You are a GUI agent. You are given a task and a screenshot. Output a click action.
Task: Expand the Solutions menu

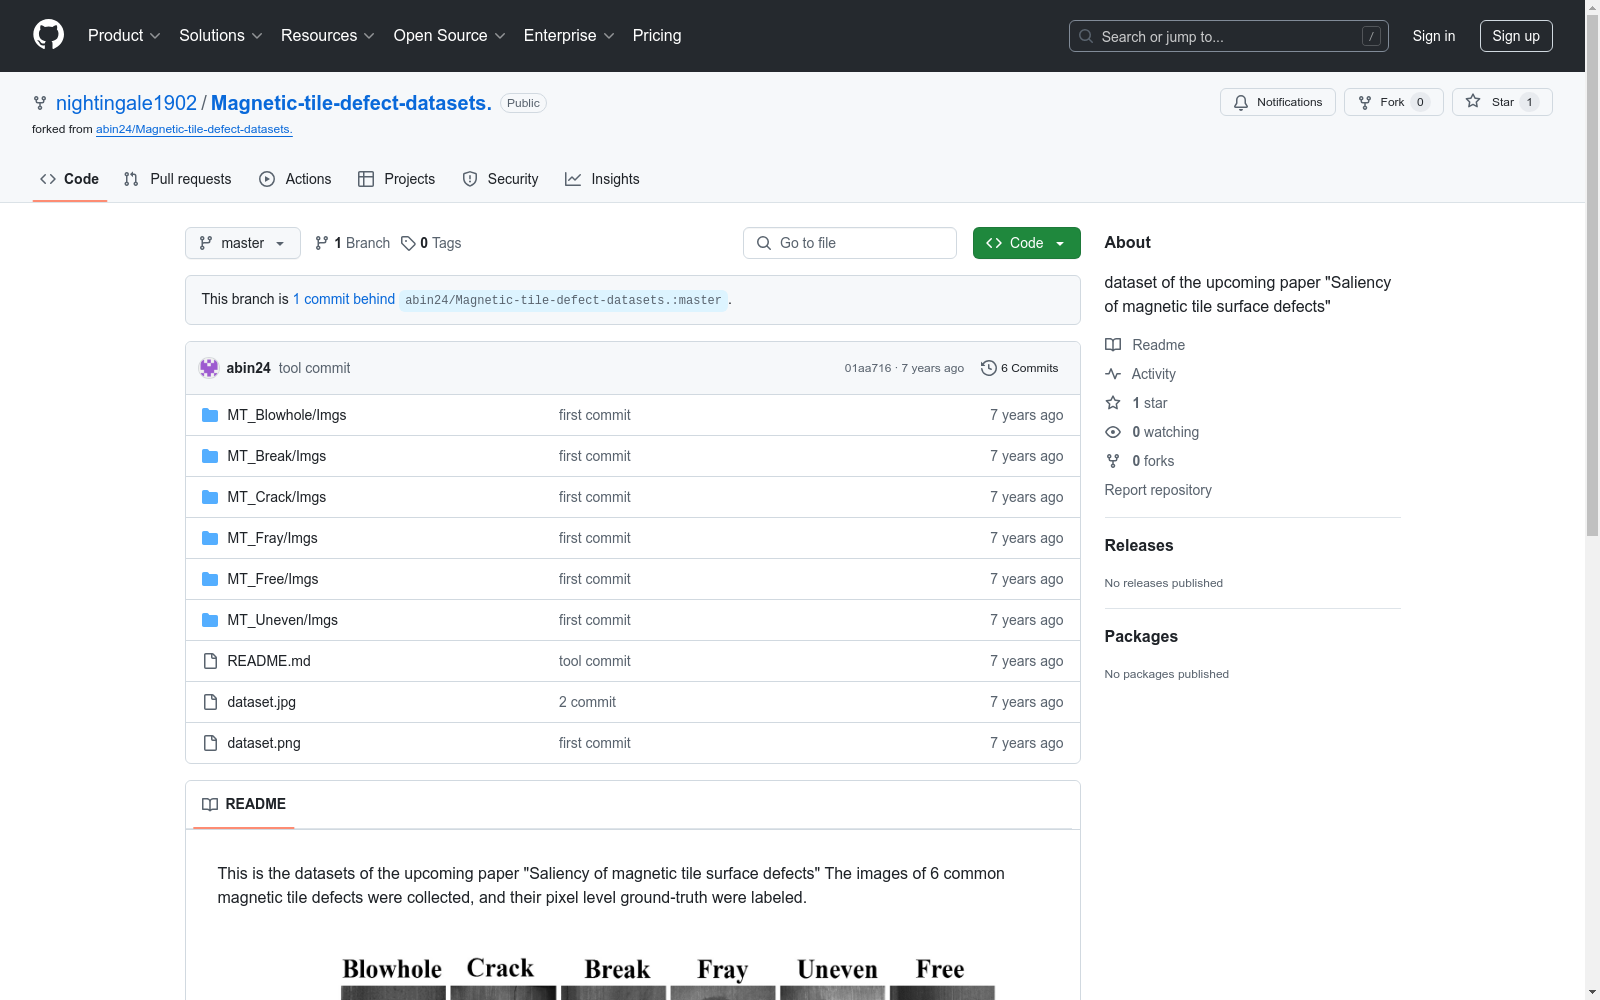(221, 36)
